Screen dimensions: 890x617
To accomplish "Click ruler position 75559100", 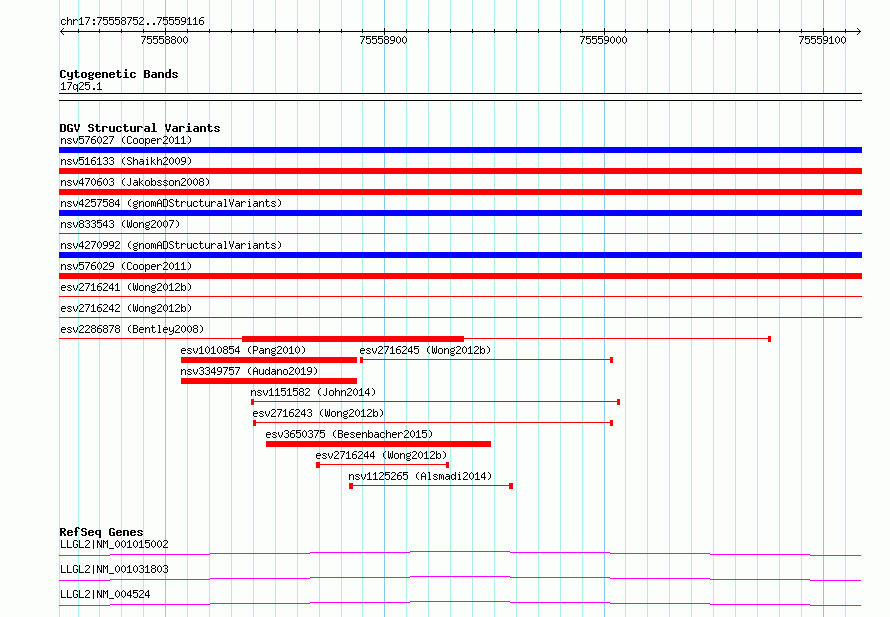I will click(822, 40).
